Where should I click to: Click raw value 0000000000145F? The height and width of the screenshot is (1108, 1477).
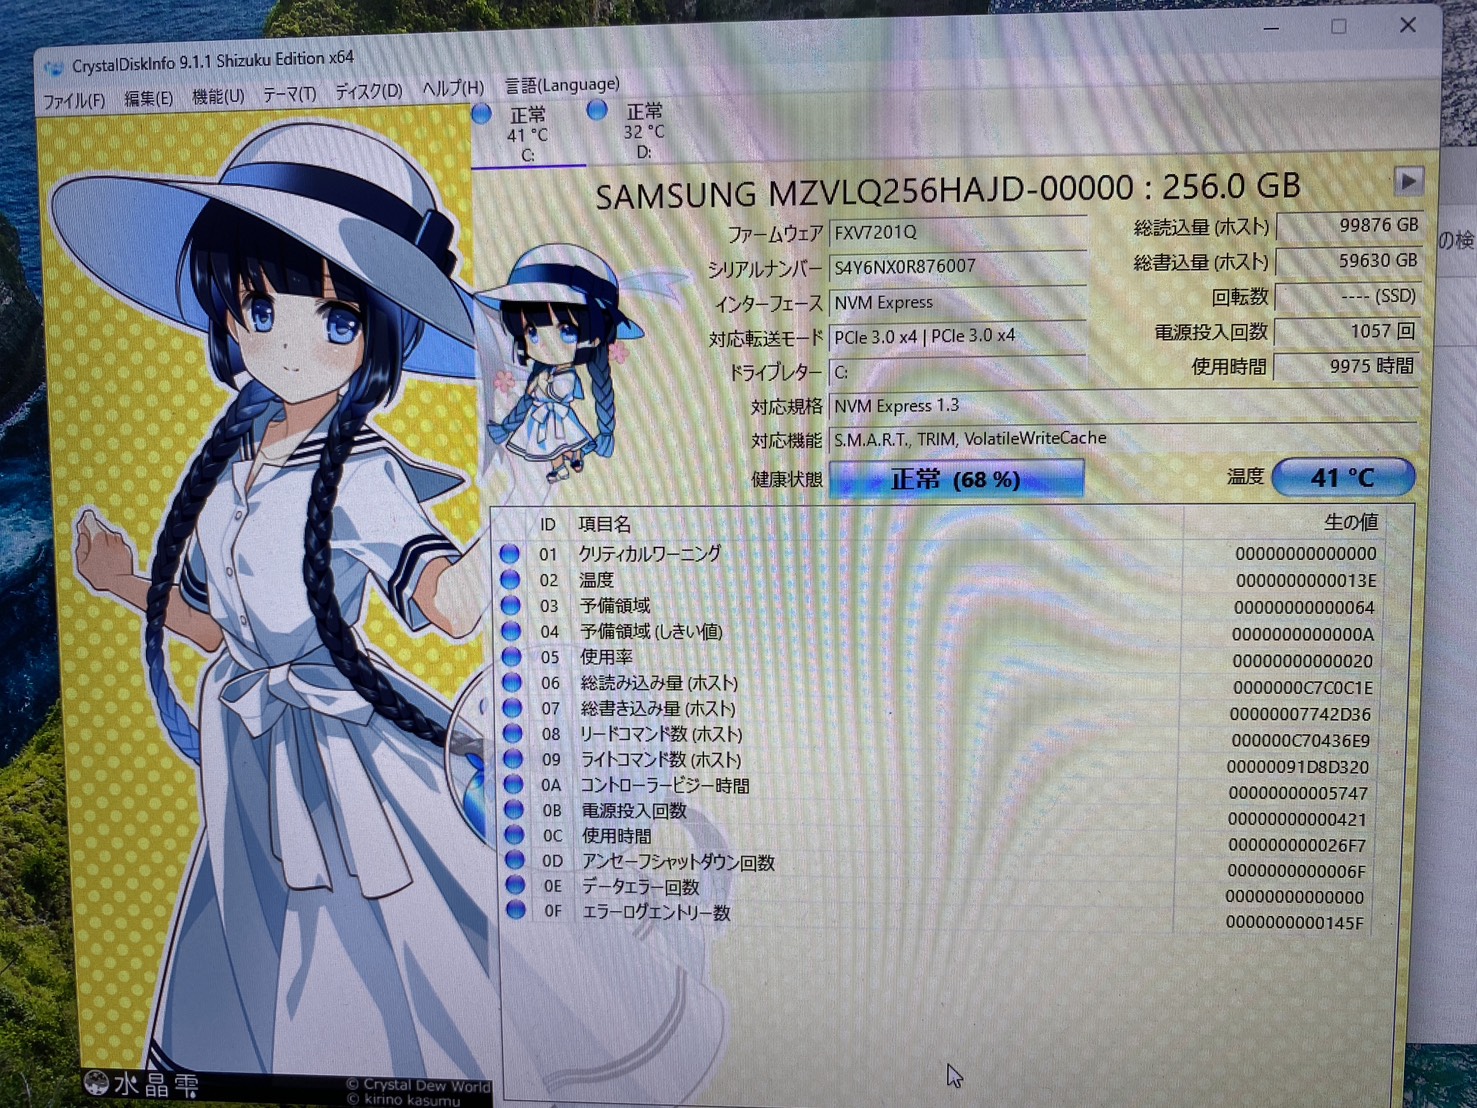click(1295, 923)
